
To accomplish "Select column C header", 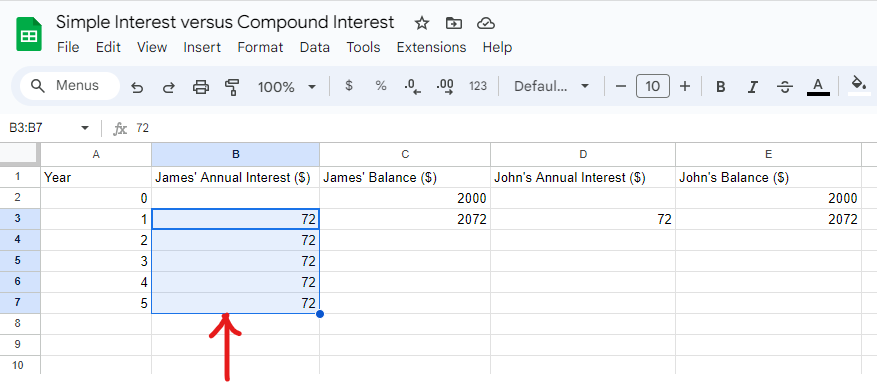I will click(x=405, y=154).
